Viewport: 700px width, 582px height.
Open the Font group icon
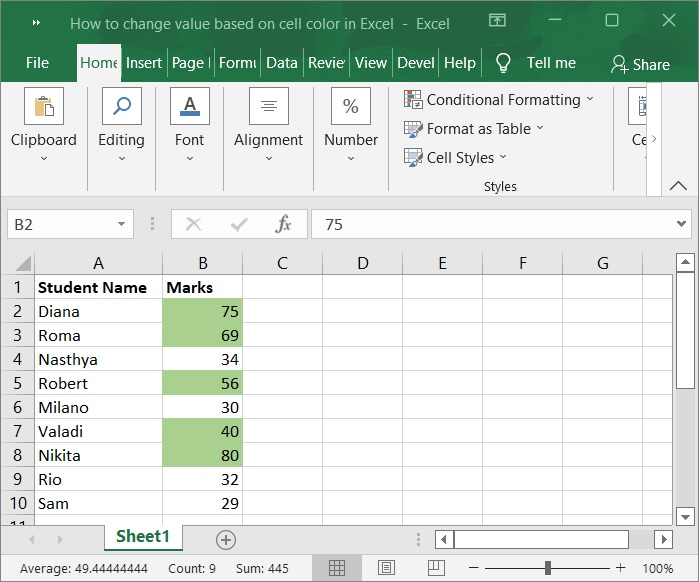click(x=189, y=107)
